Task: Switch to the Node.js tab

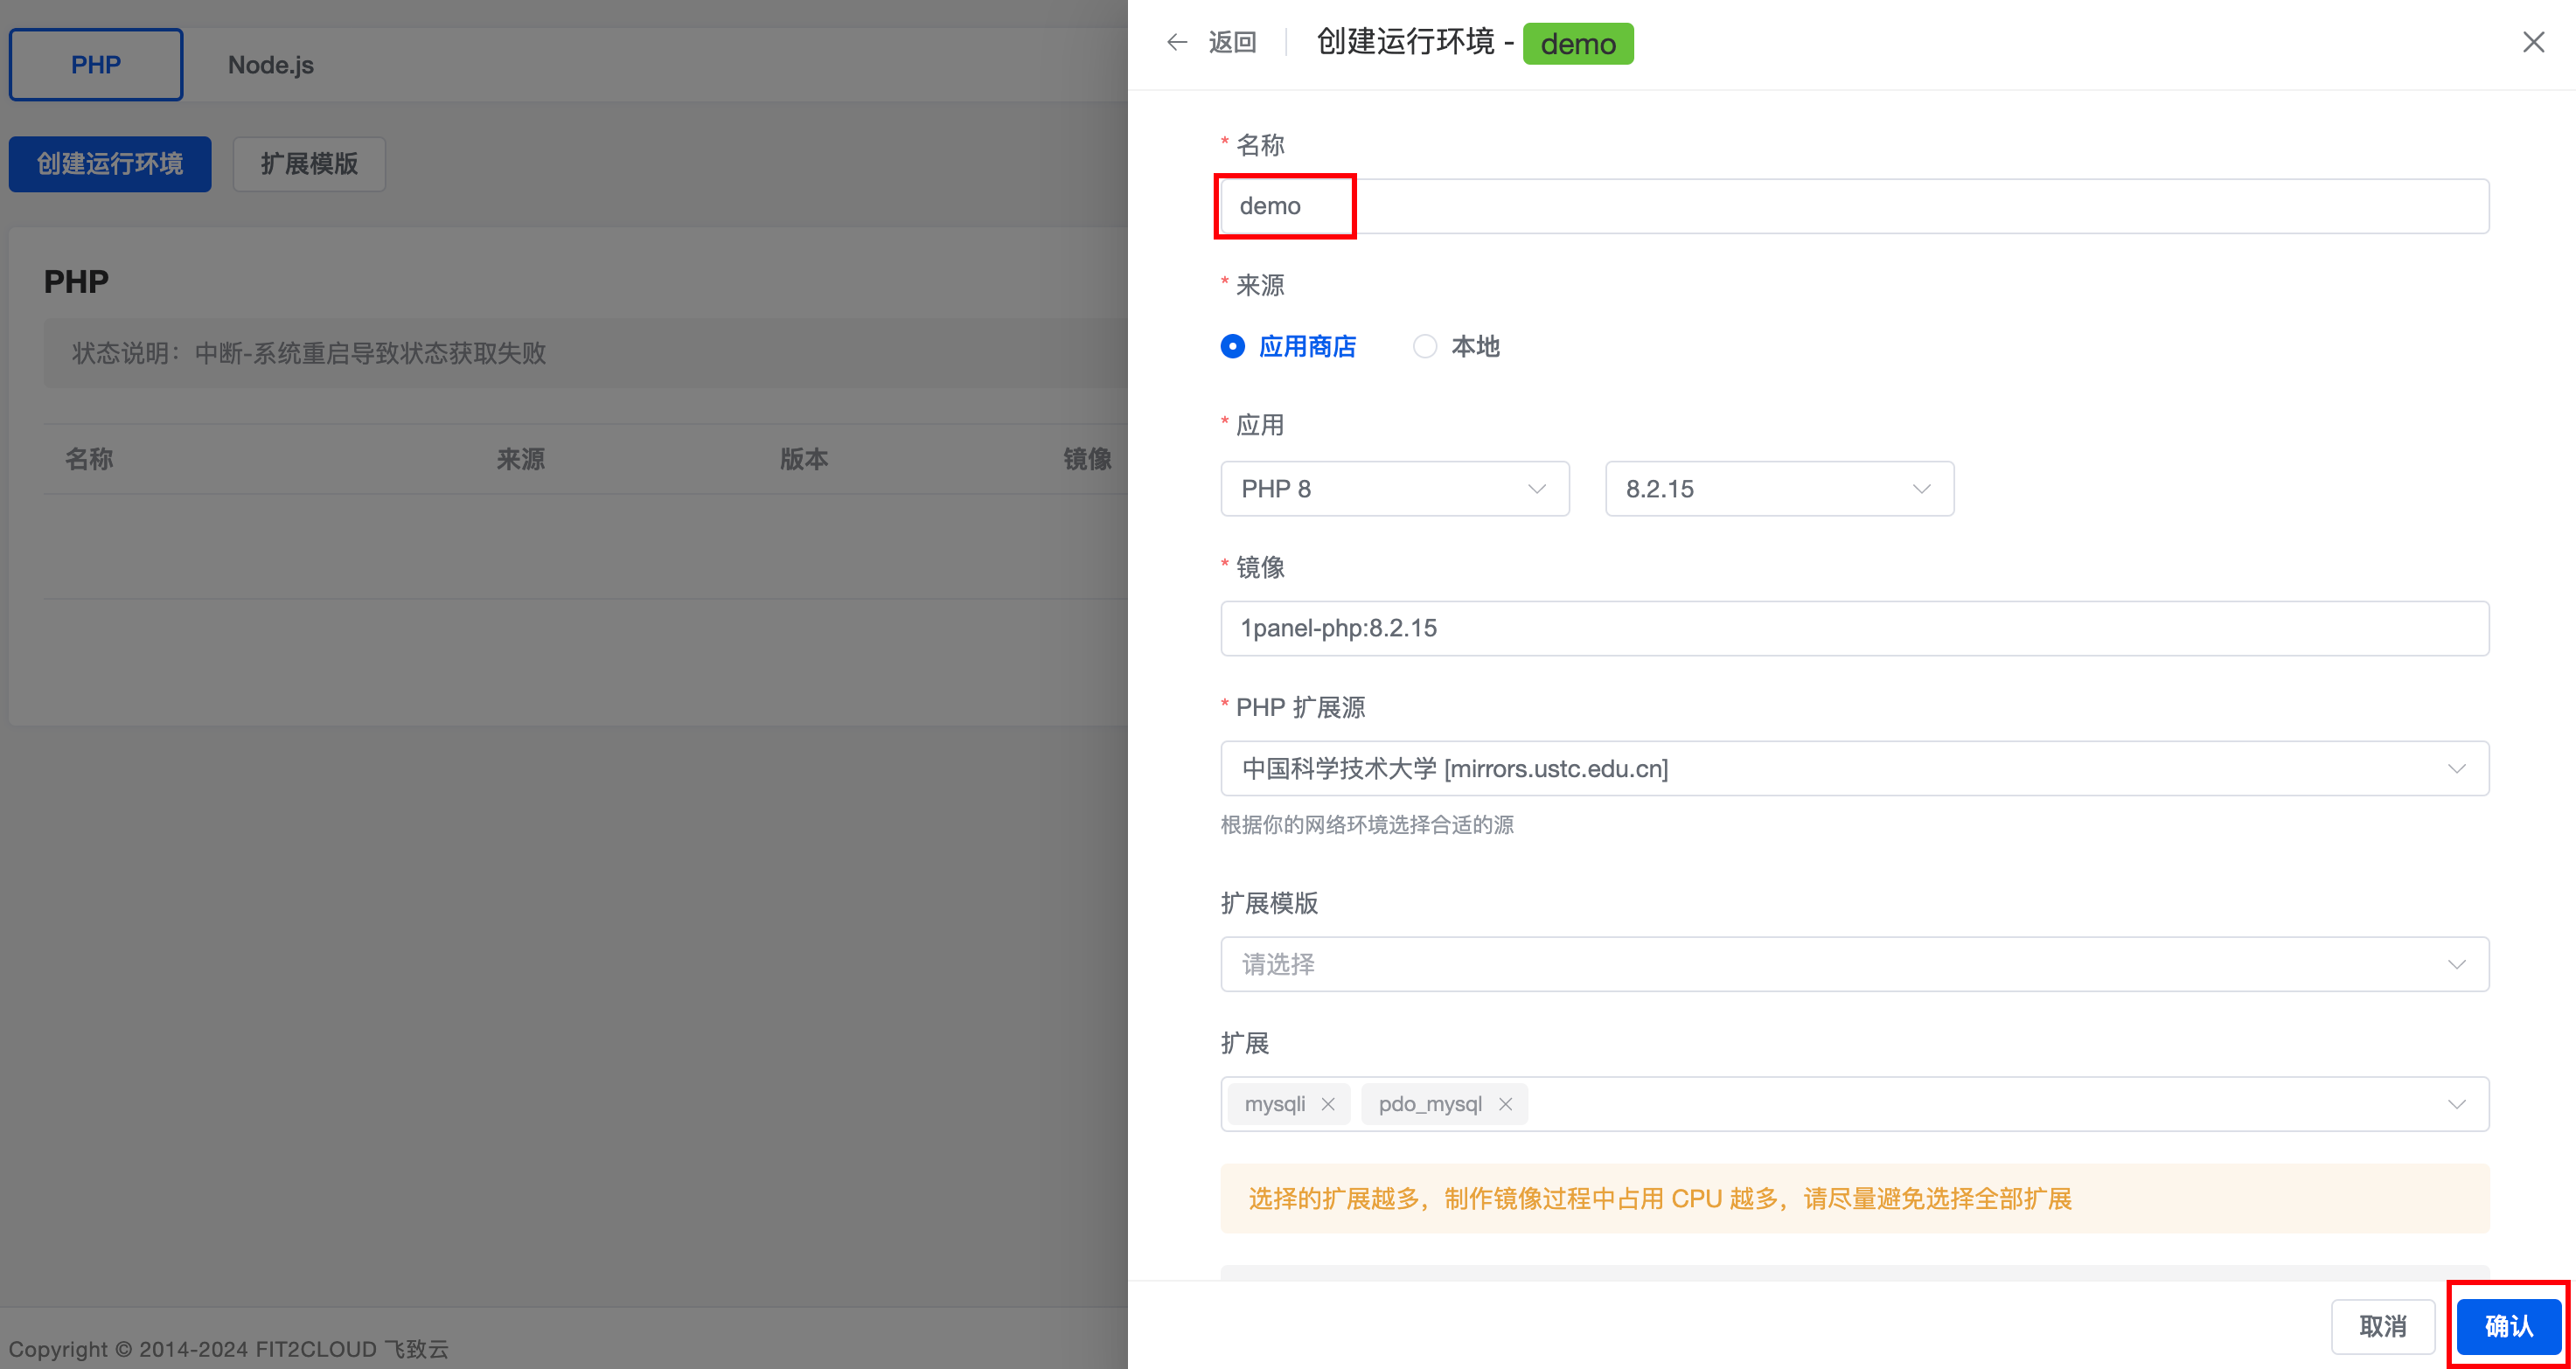Action: click(x=270, y=65)
